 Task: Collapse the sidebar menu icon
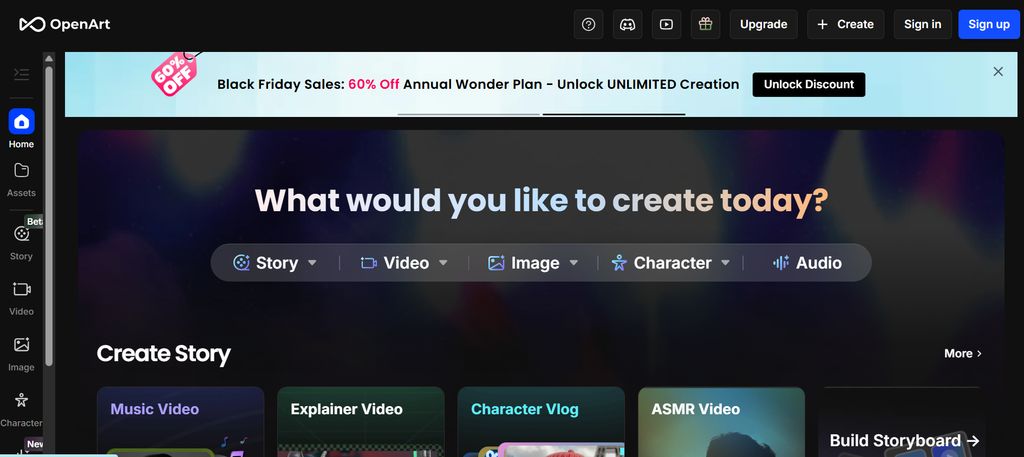click(22, 74)
